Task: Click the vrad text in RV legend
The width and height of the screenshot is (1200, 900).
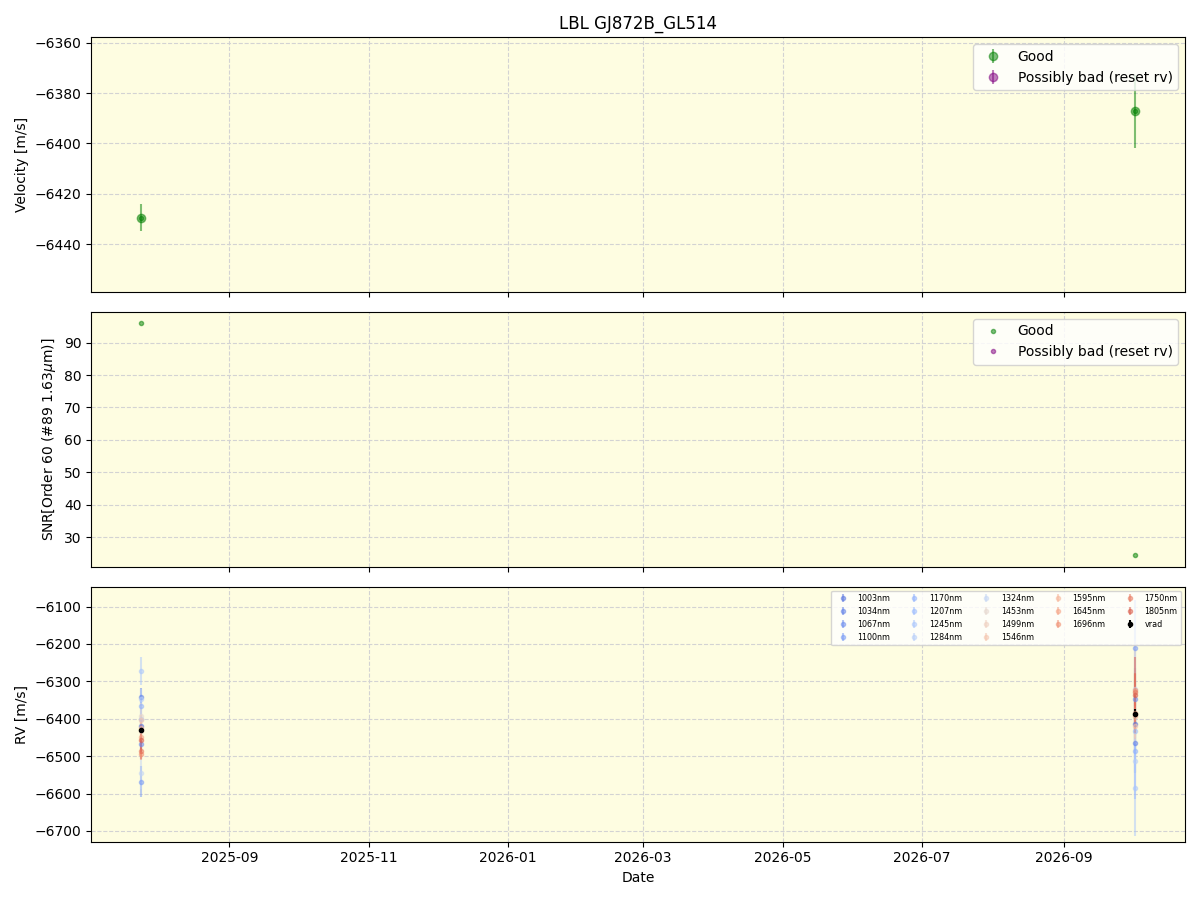Action: 1153,624
